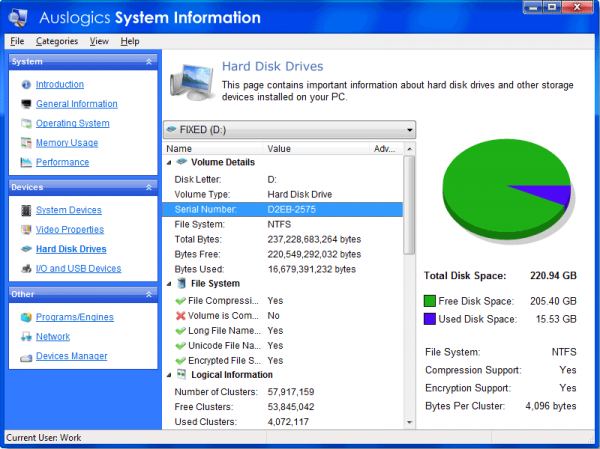This screenshot has width=600, height=449.
Task: Open the Categories menu
Action: pyautogui.click(x=56, y=41)
